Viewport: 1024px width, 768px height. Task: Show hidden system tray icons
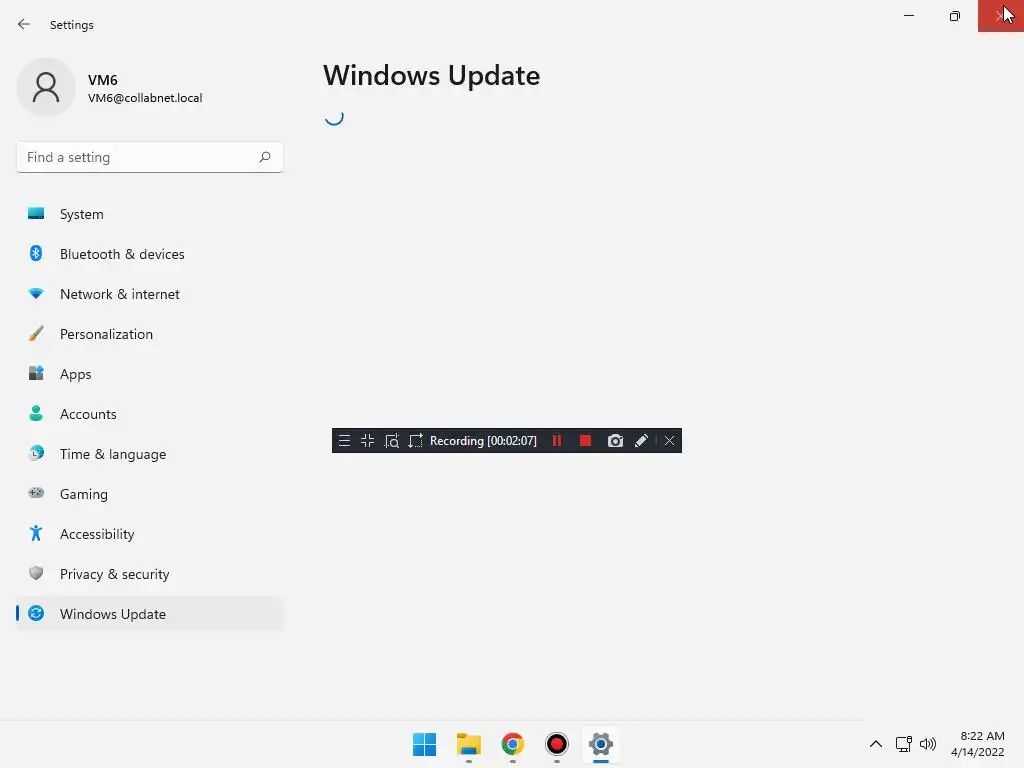pos(876,744)
